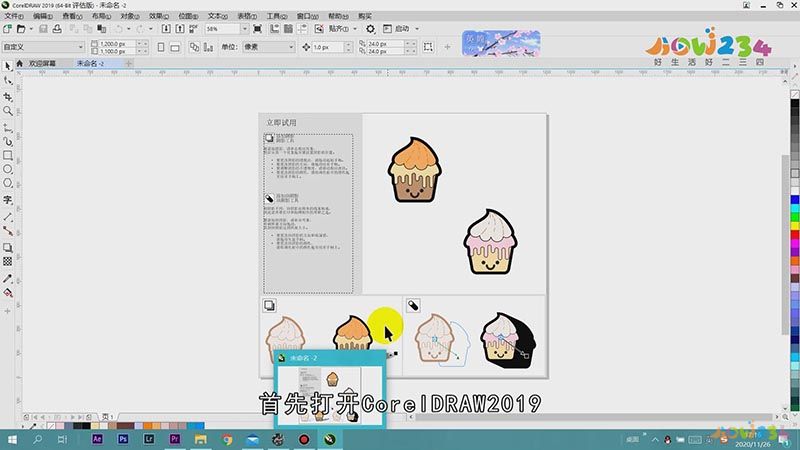The width and height of the screenshot is (800, 450).
Task: Click the Full-screen preview icon
Action: pos(258,29)
